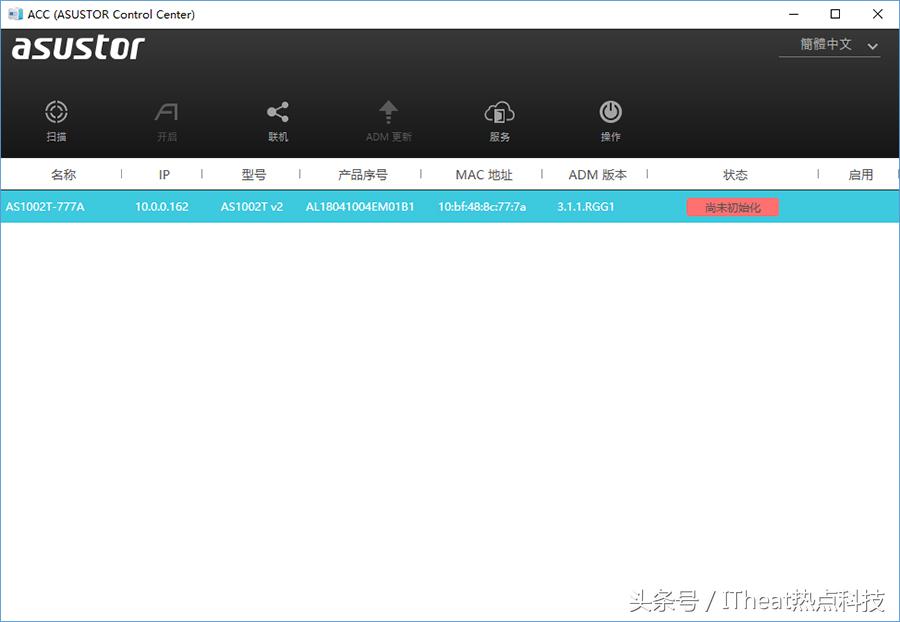The height and width of the screenshot is (622, 900).
Task: Click the 扫描 scan icon
Action: (56, 112)
